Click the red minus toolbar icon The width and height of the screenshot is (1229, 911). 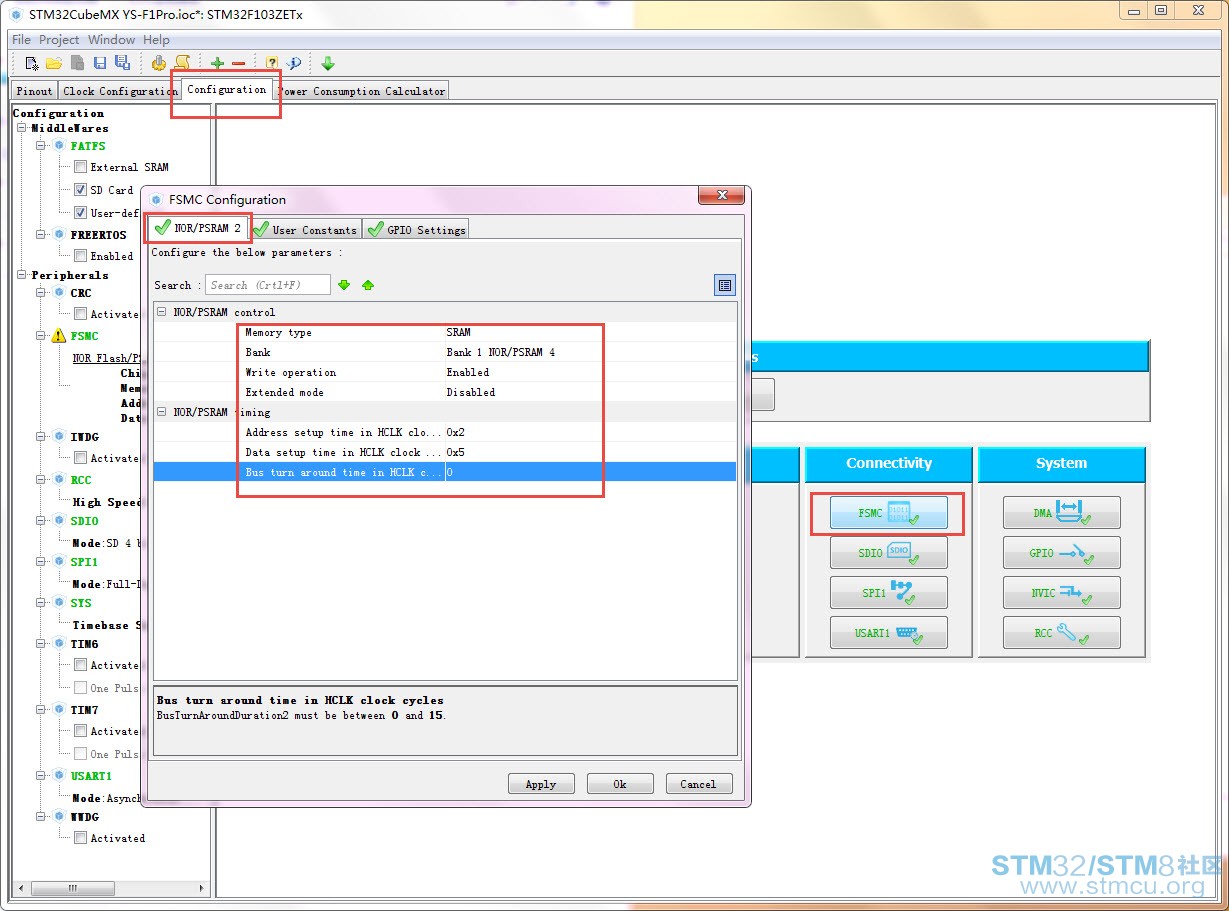[x=238, y=64]
